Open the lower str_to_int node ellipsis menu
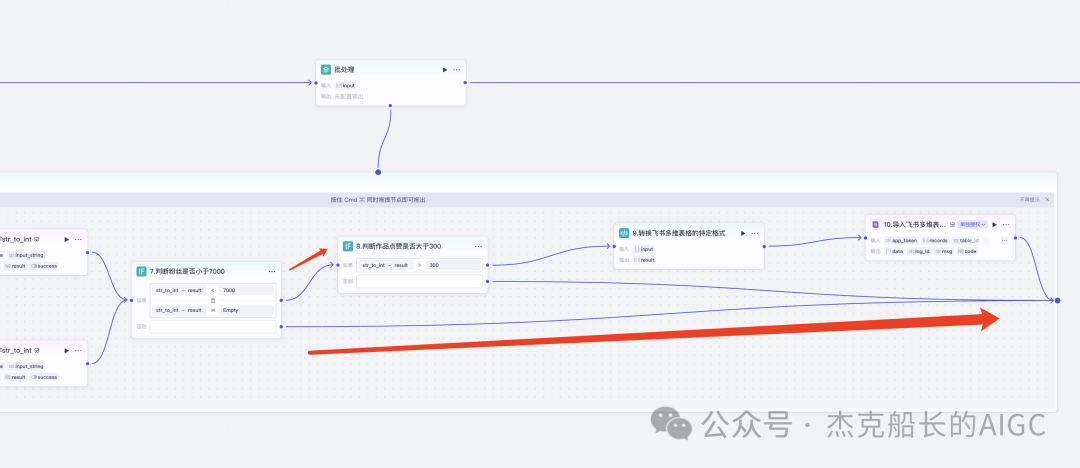 (x=79, y=350)
